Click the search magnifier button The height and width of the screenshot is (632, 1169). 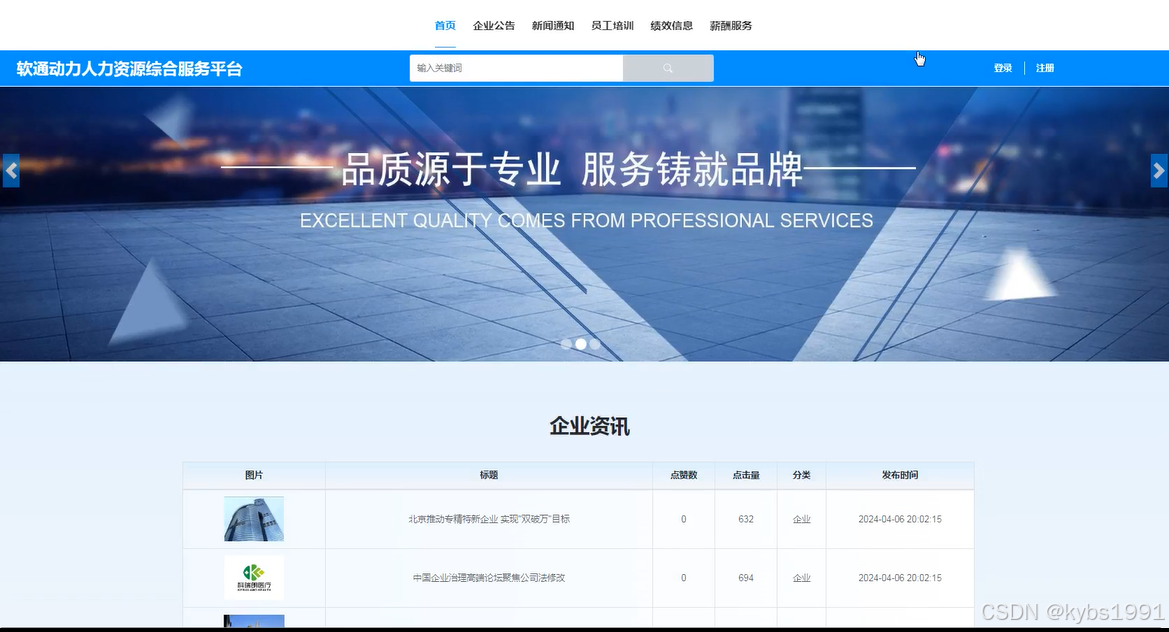(x=668, y=68)
